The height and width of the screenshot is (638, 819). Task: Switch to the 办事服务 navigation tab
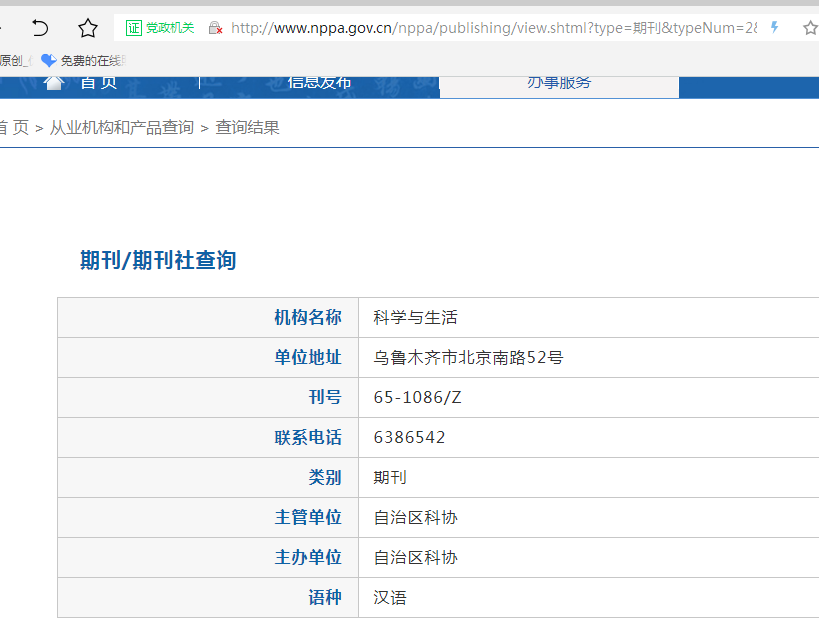[x=559, y=84]
